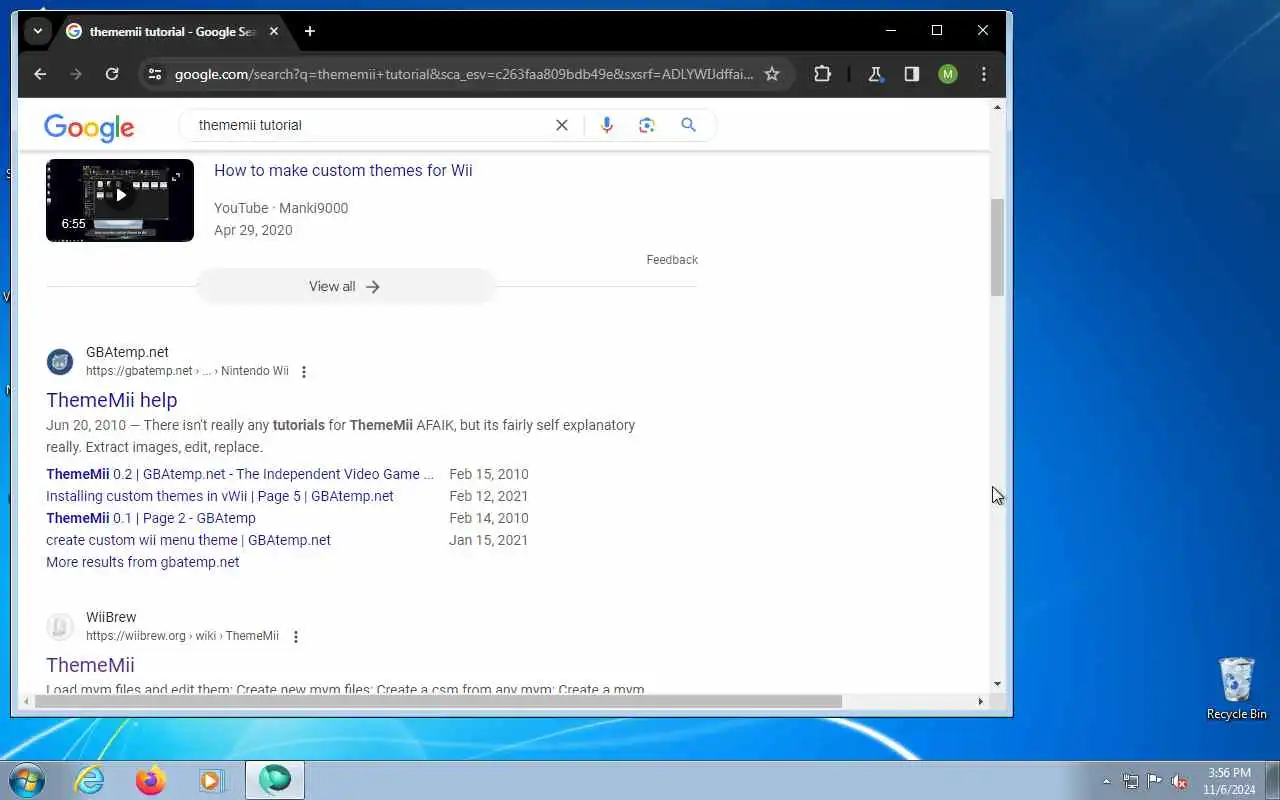Open site information icon in address bar

(154, 74)
